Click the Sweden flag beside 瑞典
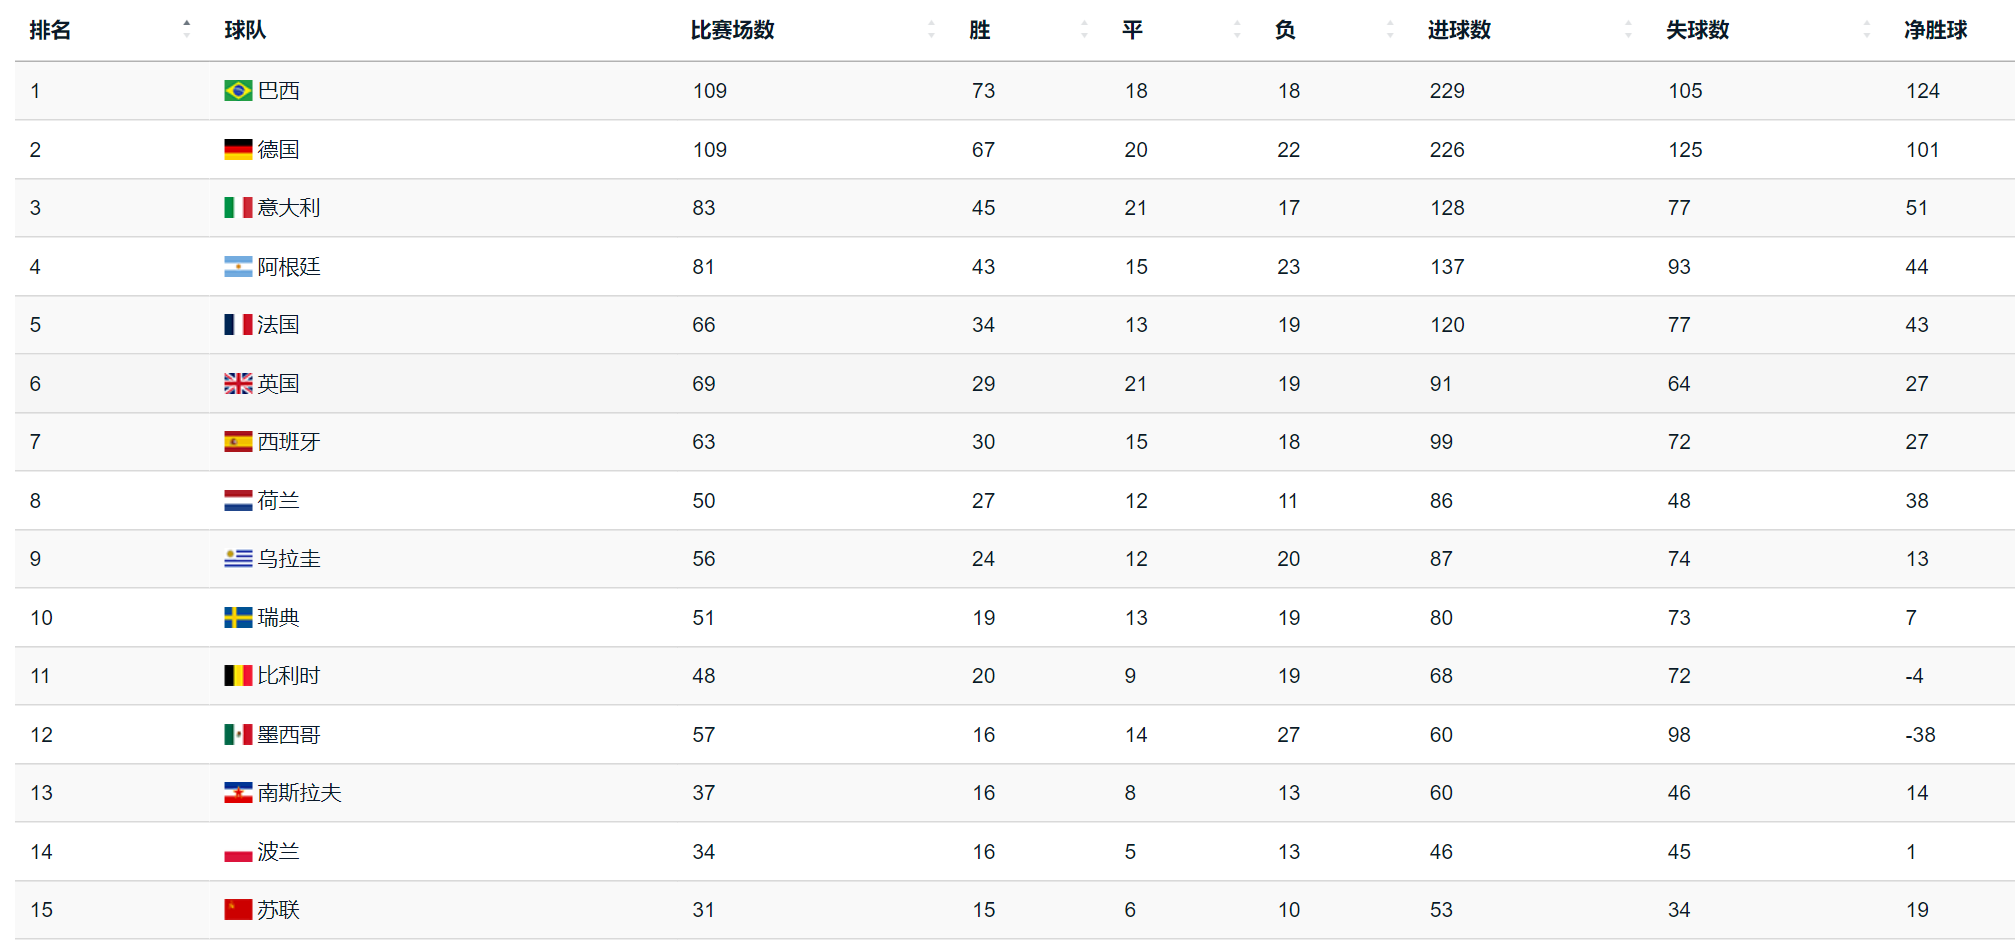2015x943 pixels. 238,618
